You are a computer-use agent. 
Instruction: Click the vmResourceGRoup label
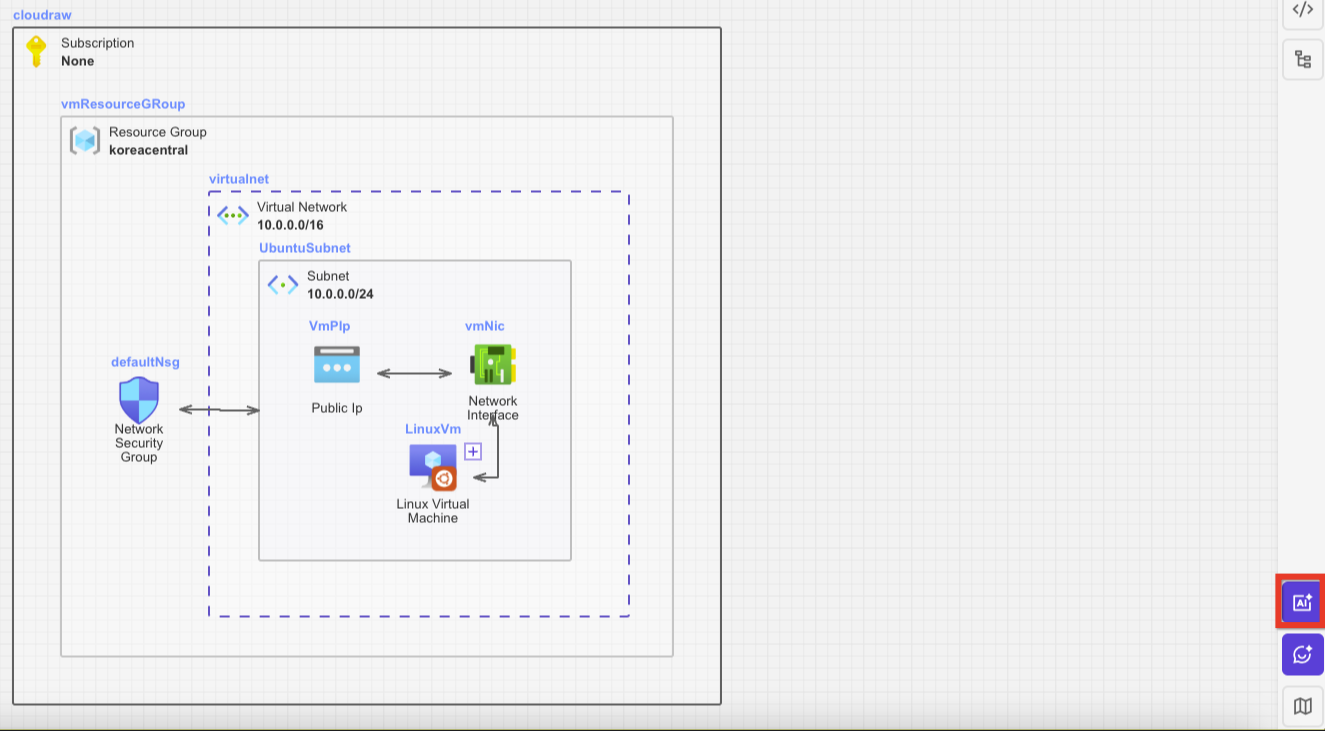[123, 104]
